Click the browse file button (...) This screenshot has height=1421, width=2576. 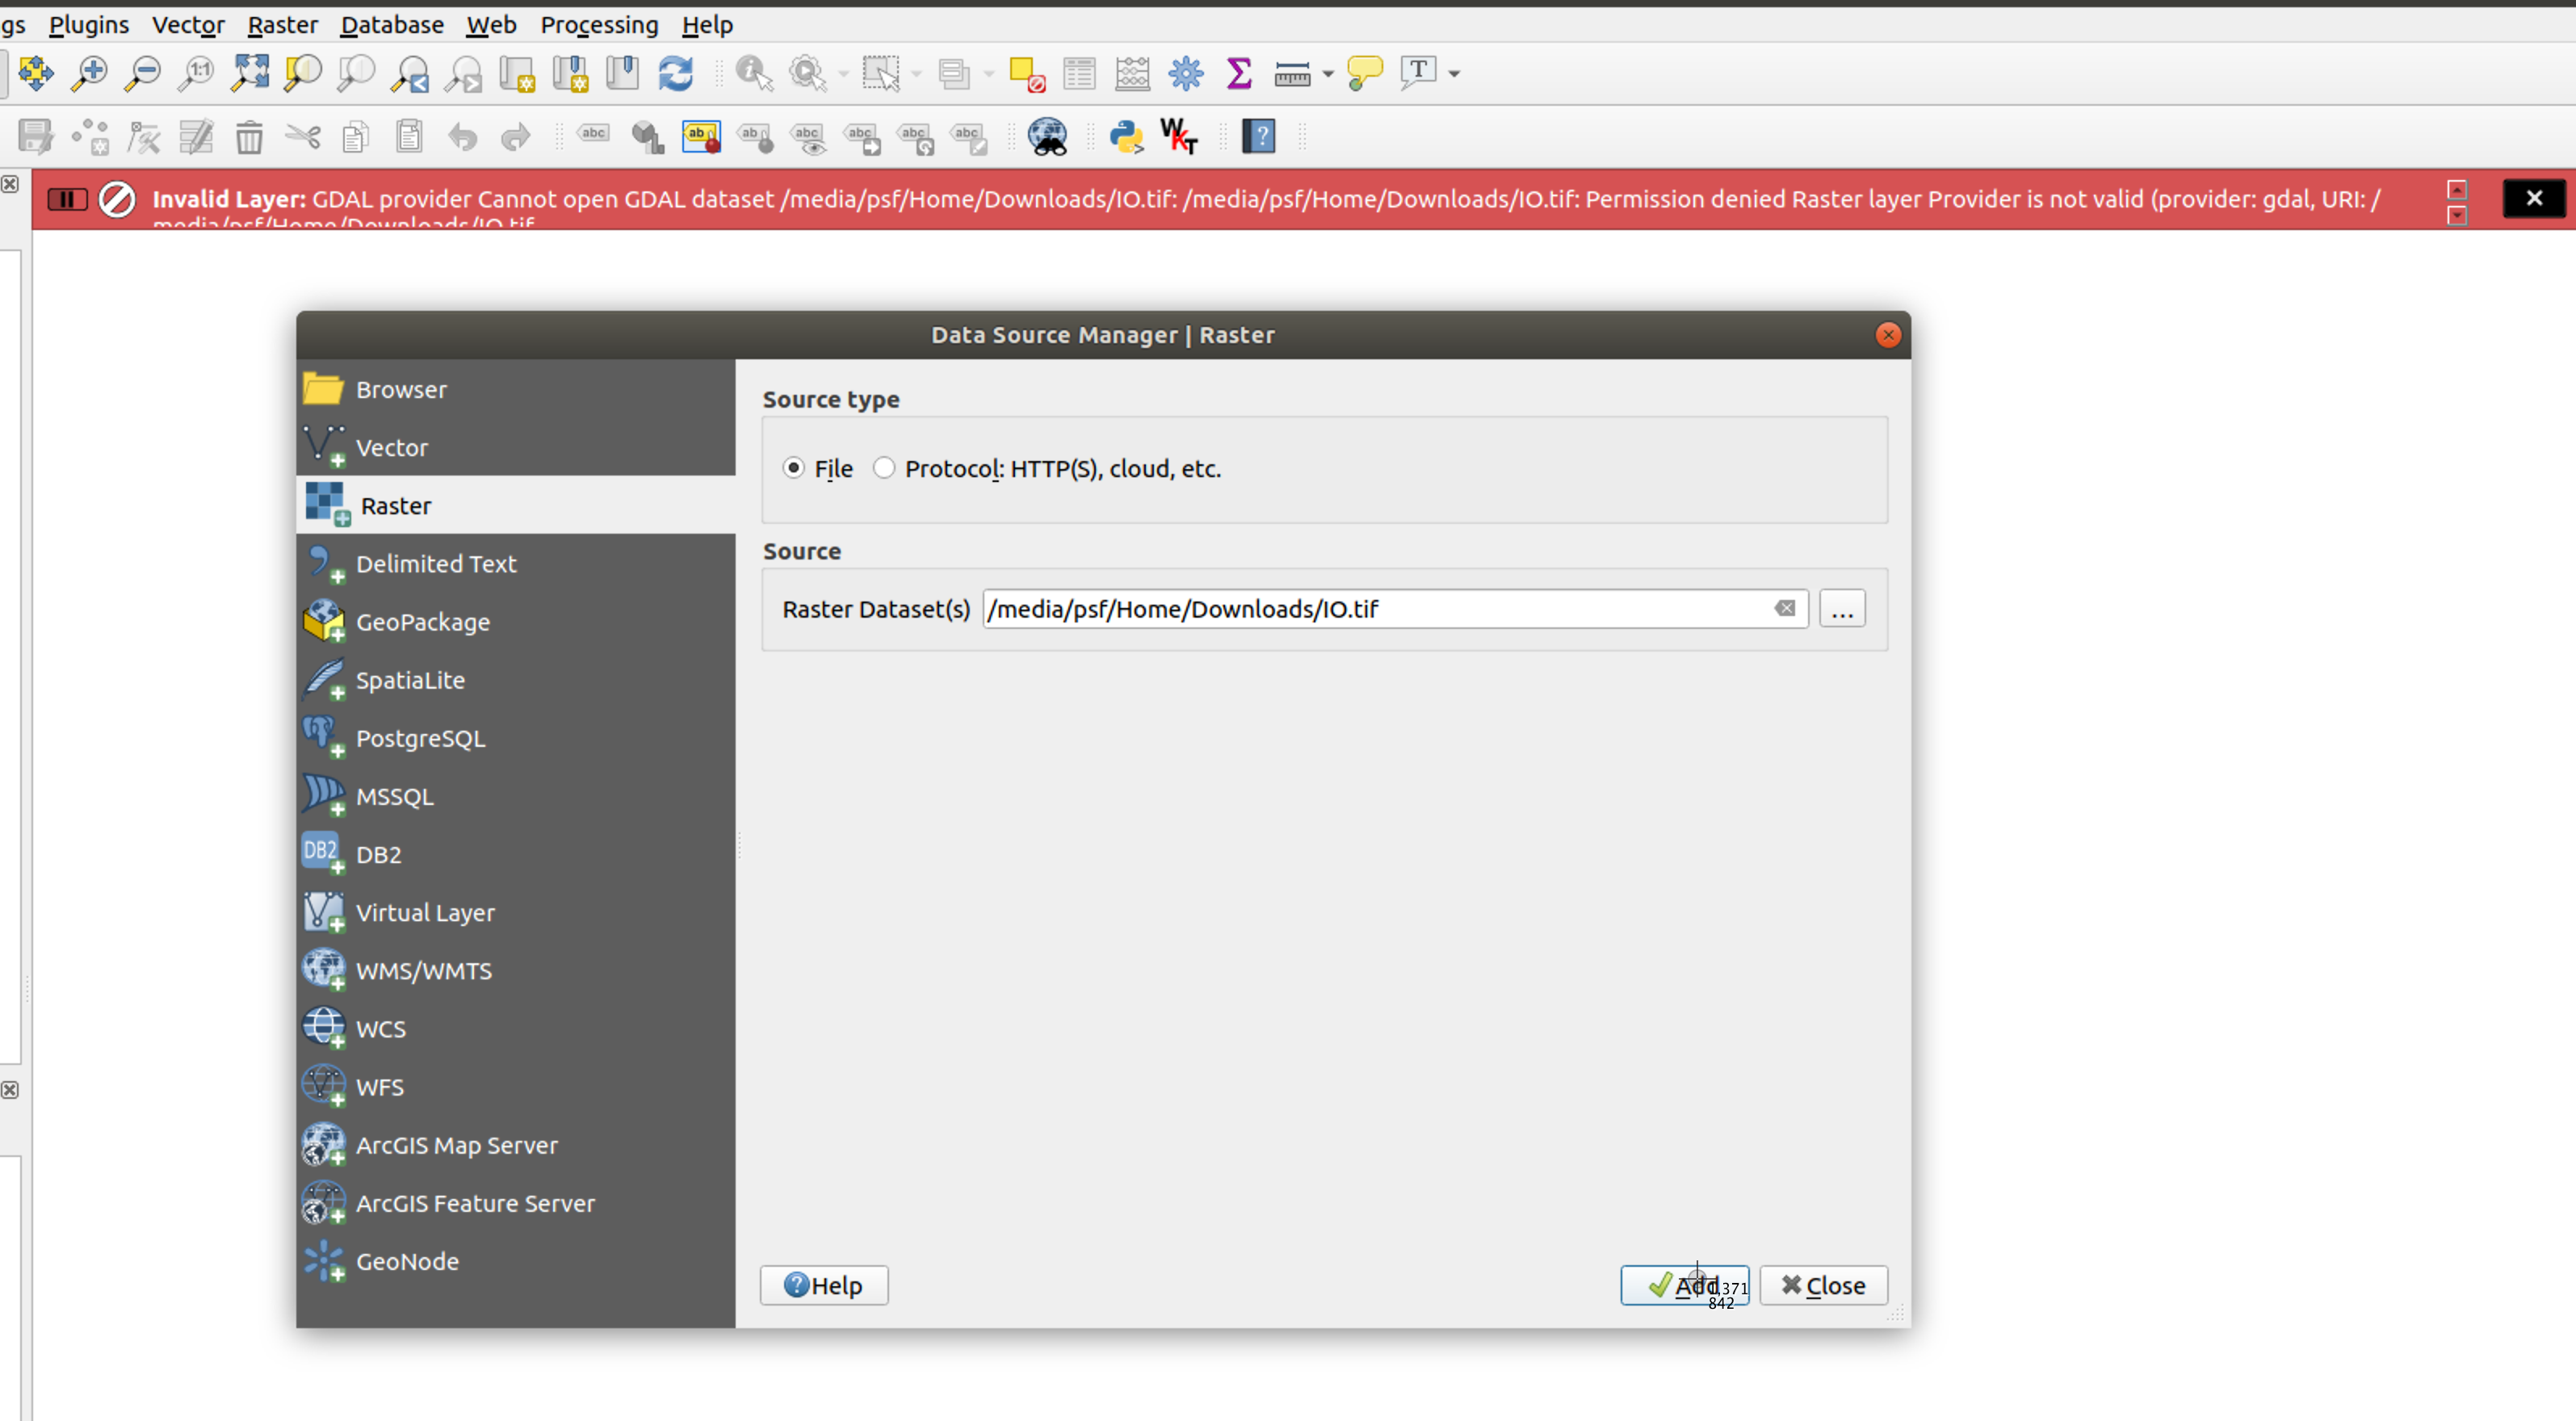1843,609
